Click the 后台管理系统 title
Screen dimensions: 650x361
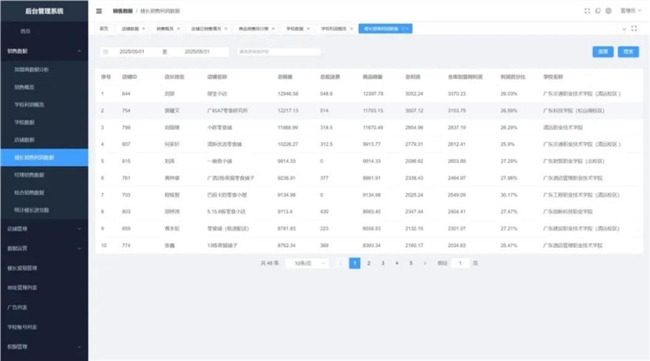[44, 11]
